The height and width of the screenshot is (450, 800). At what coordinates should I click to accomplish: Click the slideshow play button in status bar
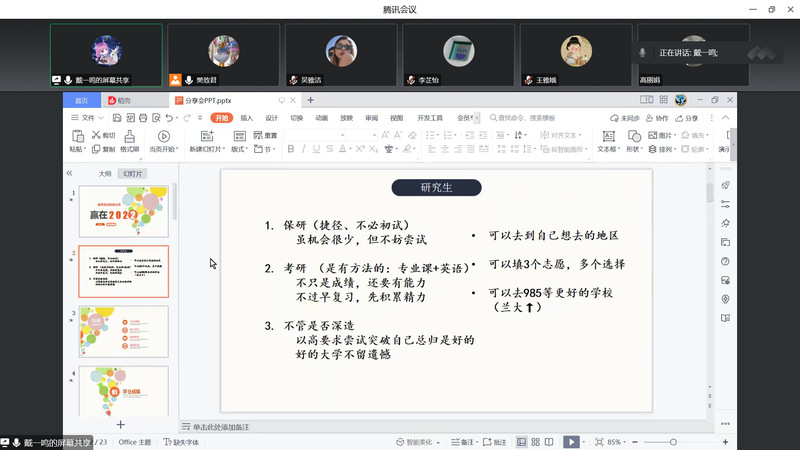570,442
